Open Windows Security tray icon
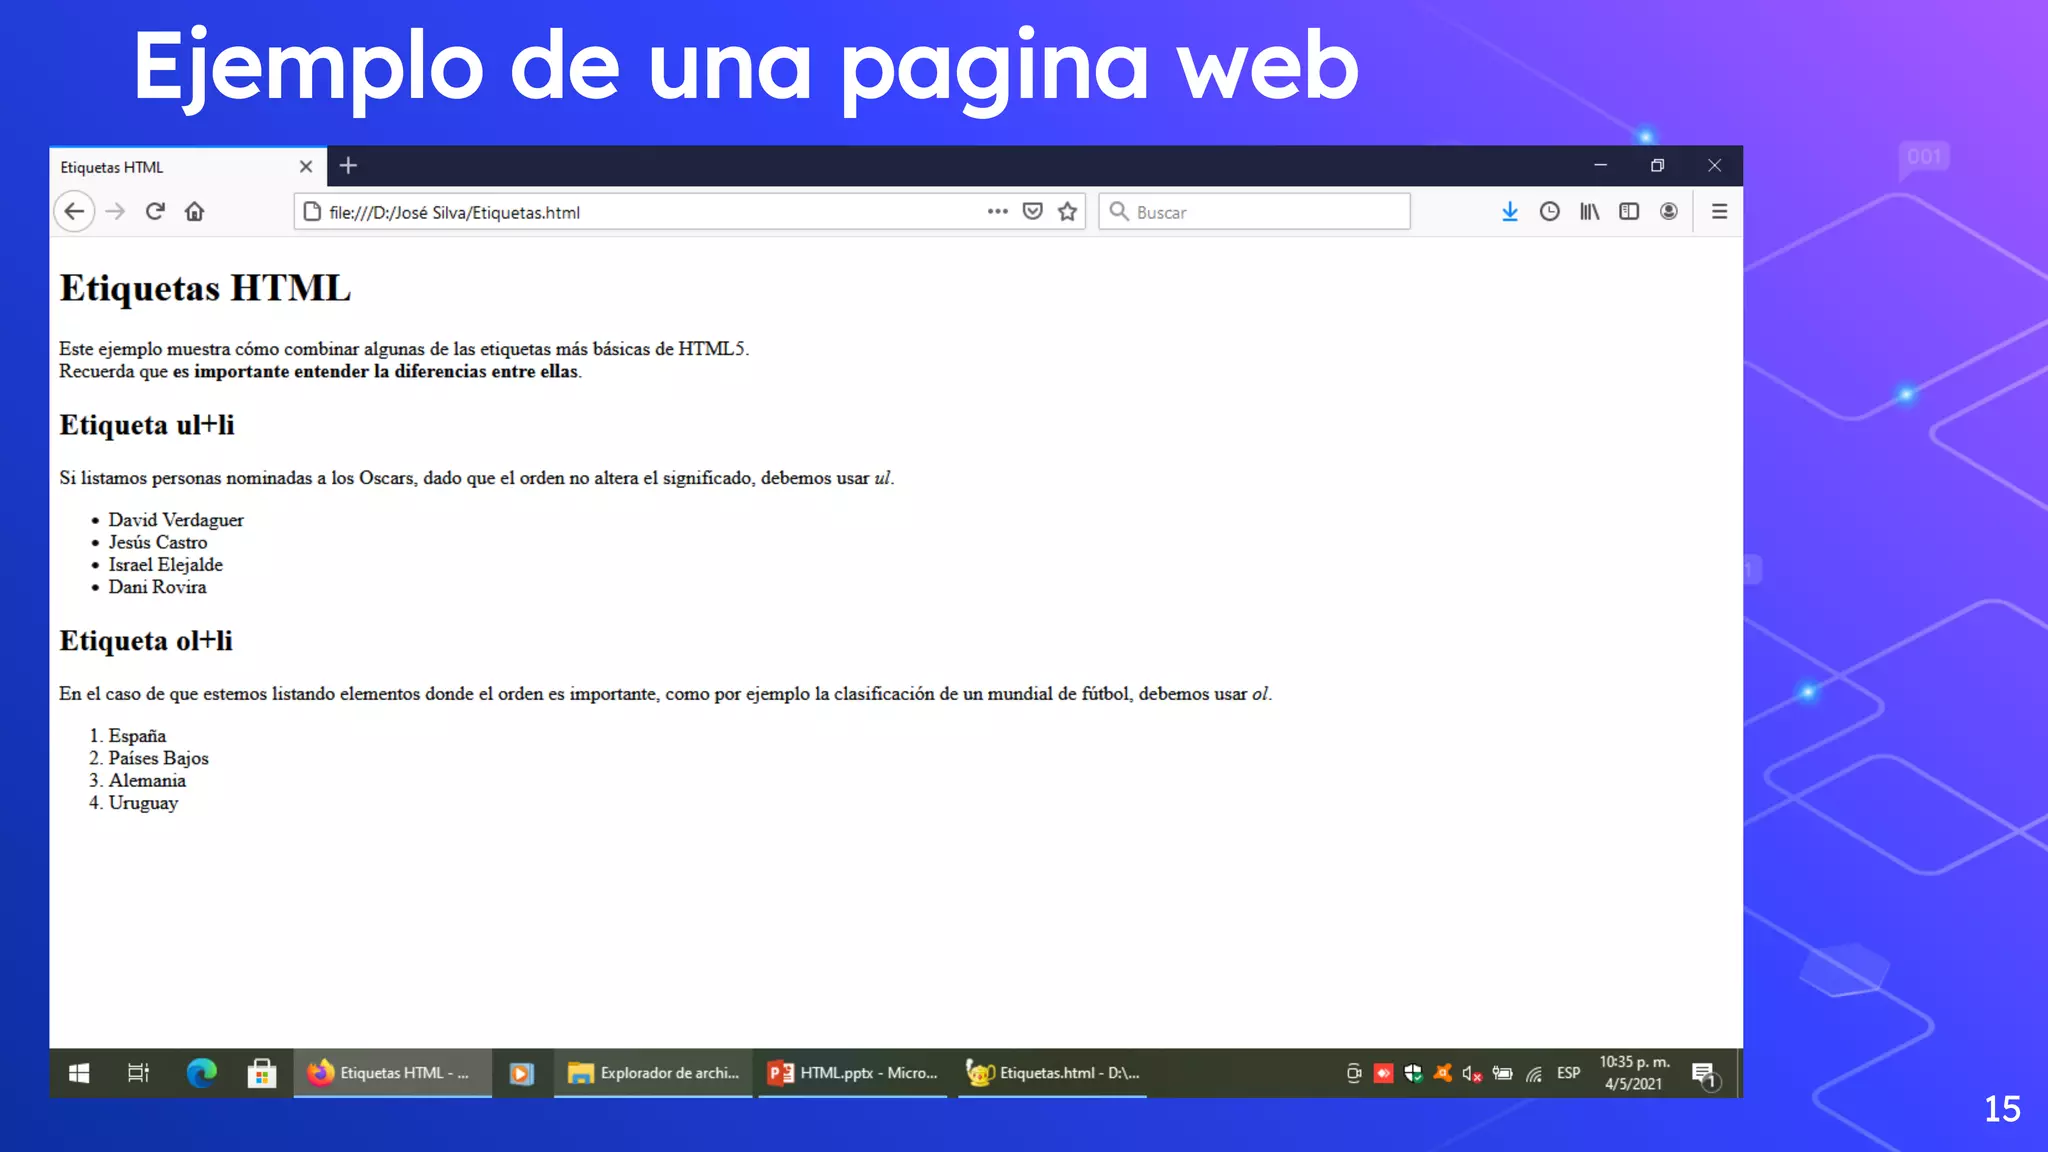This screenshot has width=2048, height=1152. tap(1413, 1073)
